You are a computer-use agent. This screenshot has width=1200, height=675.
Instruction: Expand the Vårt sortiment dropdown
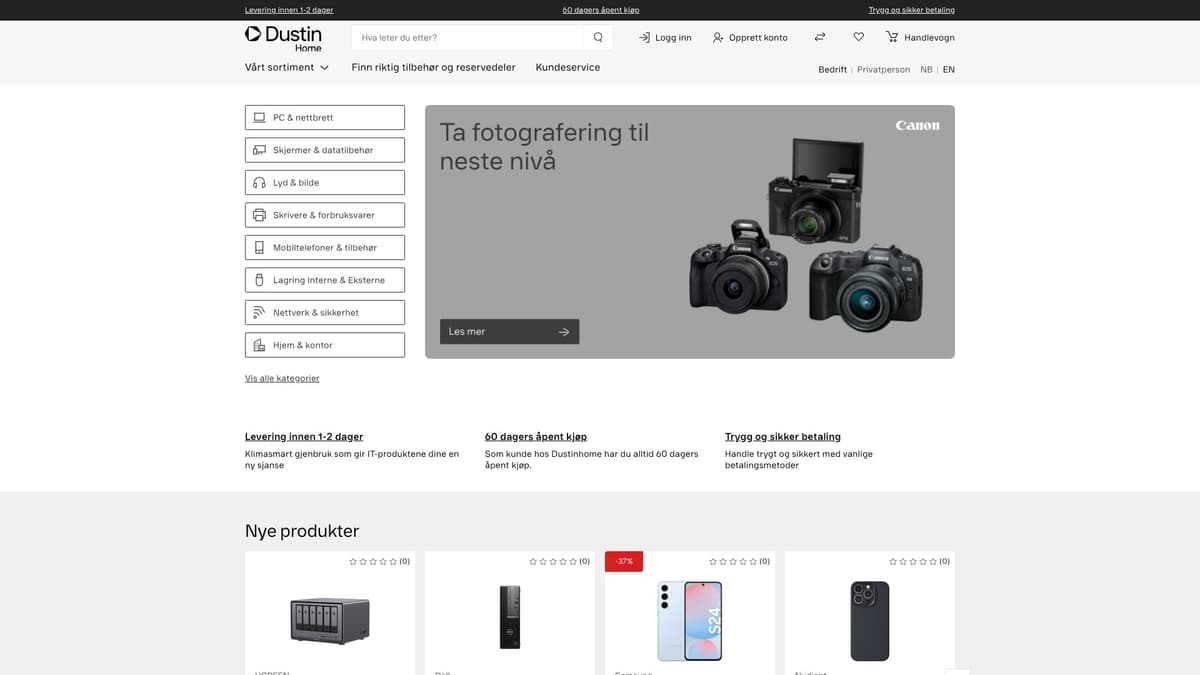[287, 68]
